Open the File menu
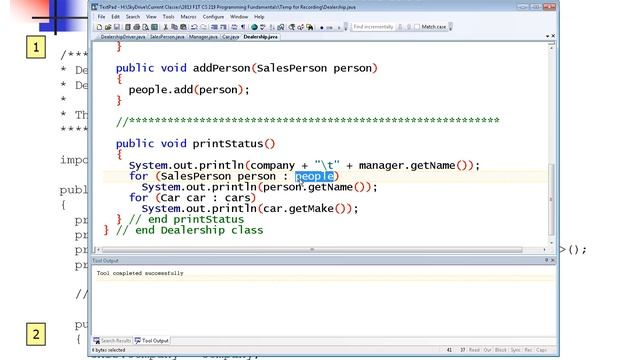Screen dimensions: 640x360 click(101, 17)
